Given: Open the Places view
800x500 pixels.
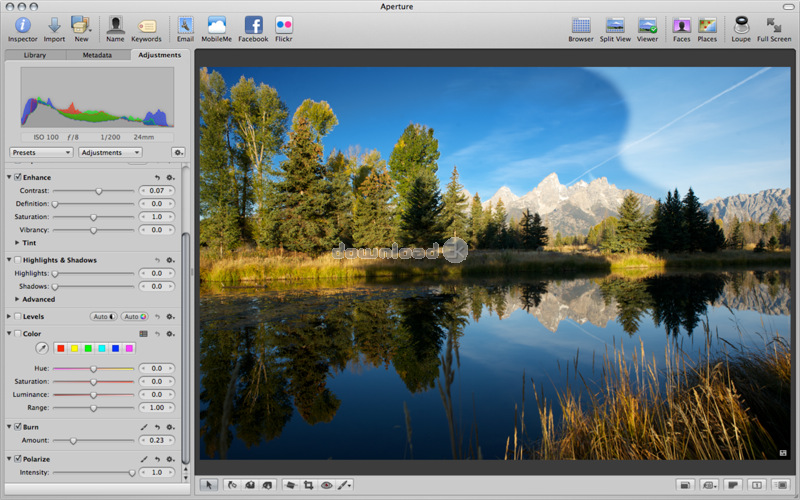Looking at the screenshot, I should [x=707, y=25].
